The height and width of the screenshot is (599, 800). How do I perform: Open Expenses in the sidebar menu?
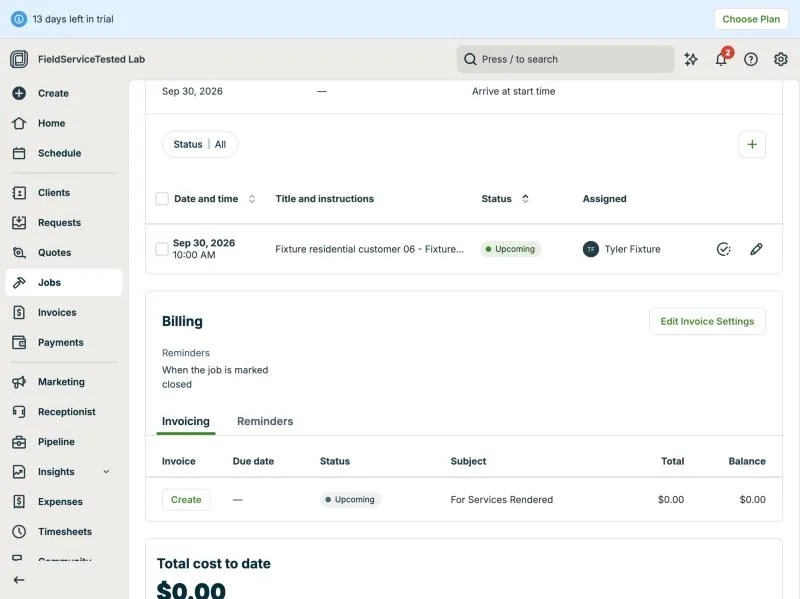(x=64, y=502)
